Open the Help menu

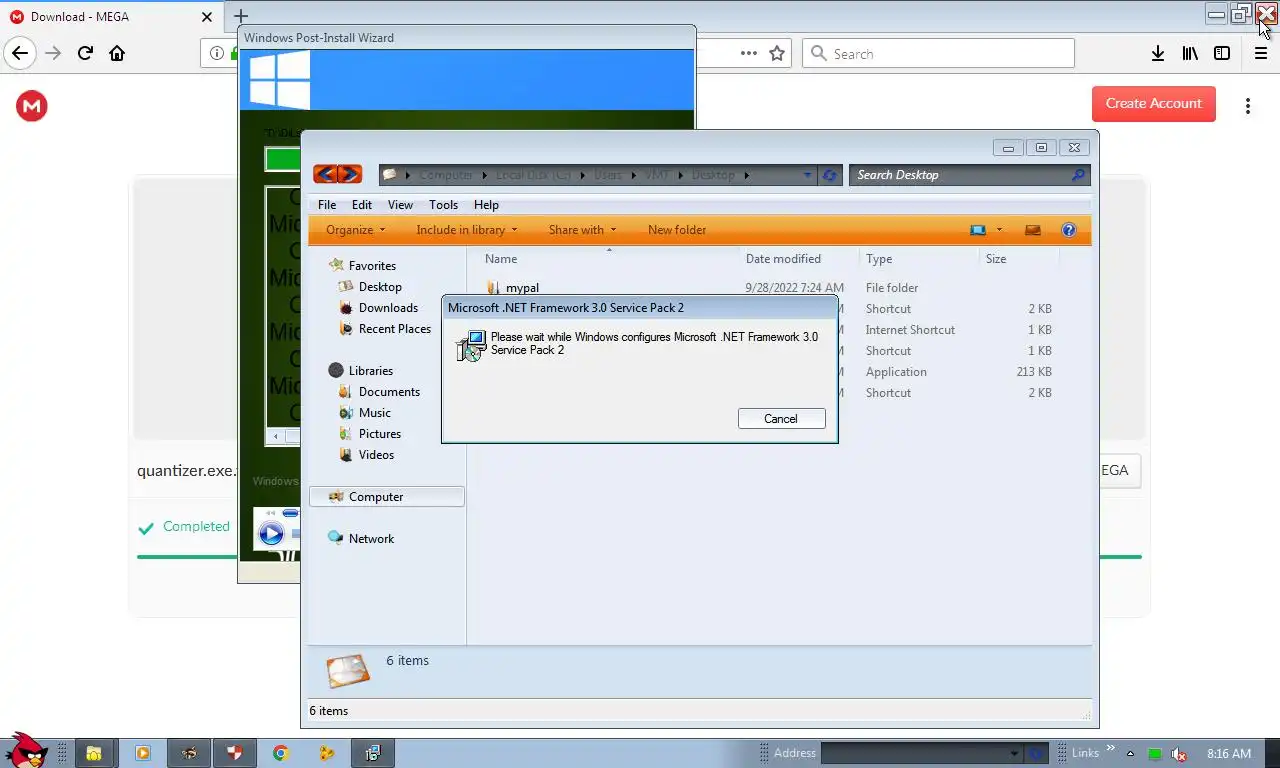click(x=486, y=205)
